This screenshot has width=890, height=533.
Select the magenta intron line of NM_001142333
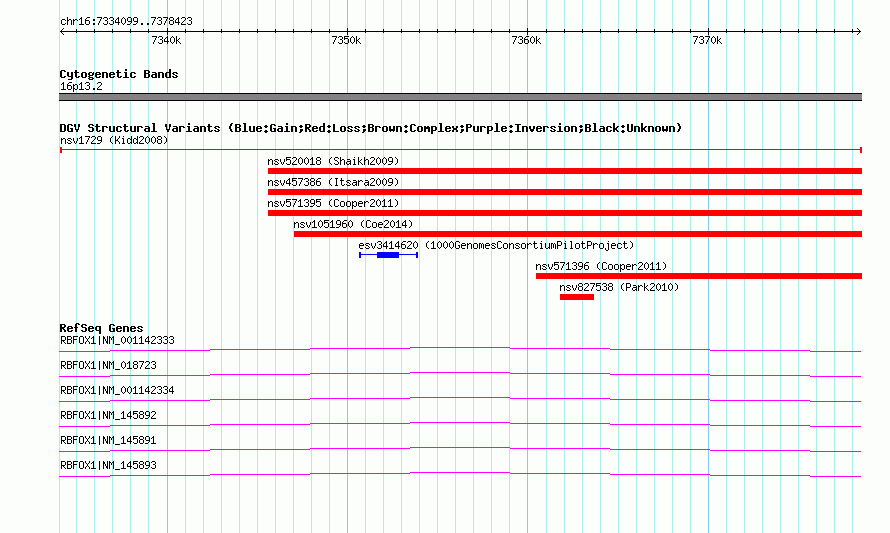pyautogui.click(x=460, y=348)
